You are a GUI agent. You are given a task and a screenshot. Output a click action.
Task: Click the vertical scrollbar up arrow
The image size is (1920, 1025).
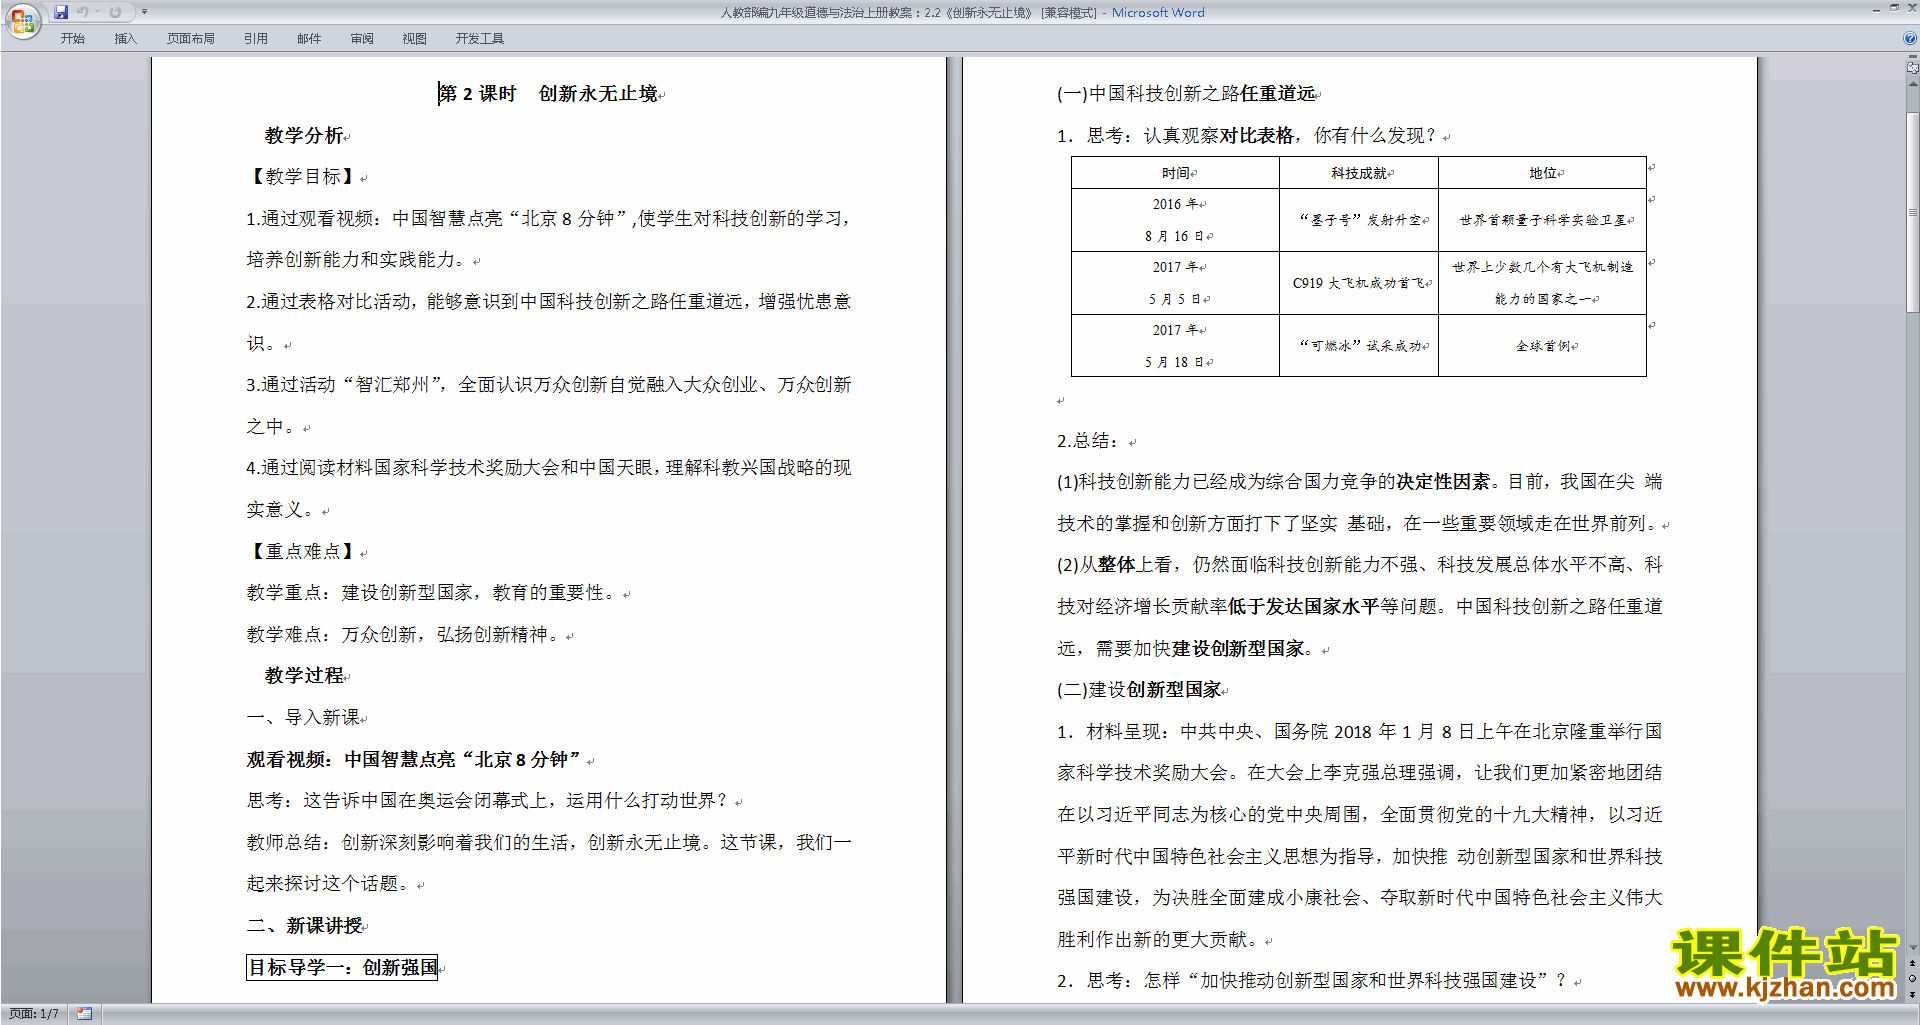click(x=1913, y=84)
